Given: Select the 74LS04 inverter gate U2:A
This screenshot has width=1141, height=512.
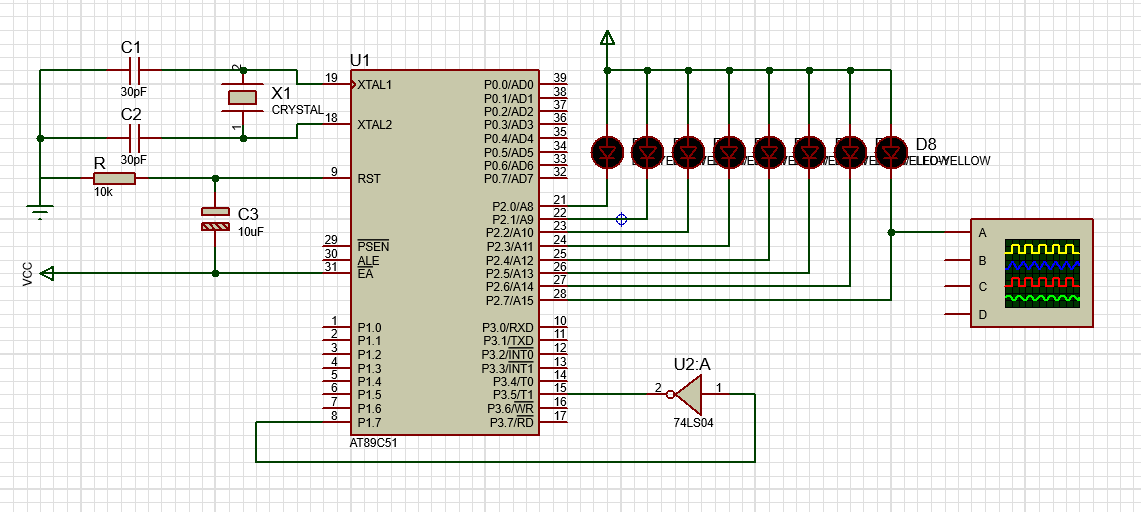Looking at the screenshot, I should (687, 394).
